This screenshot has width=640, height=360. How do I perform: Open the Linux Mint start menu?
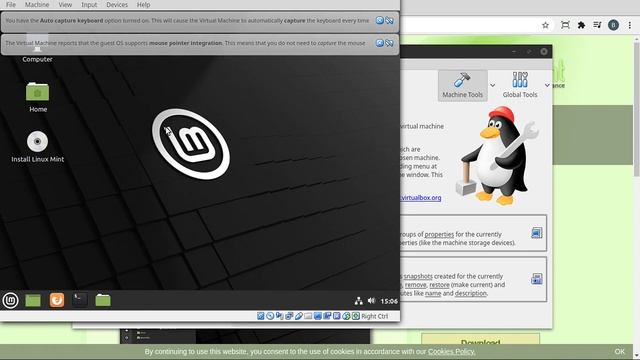10,301
